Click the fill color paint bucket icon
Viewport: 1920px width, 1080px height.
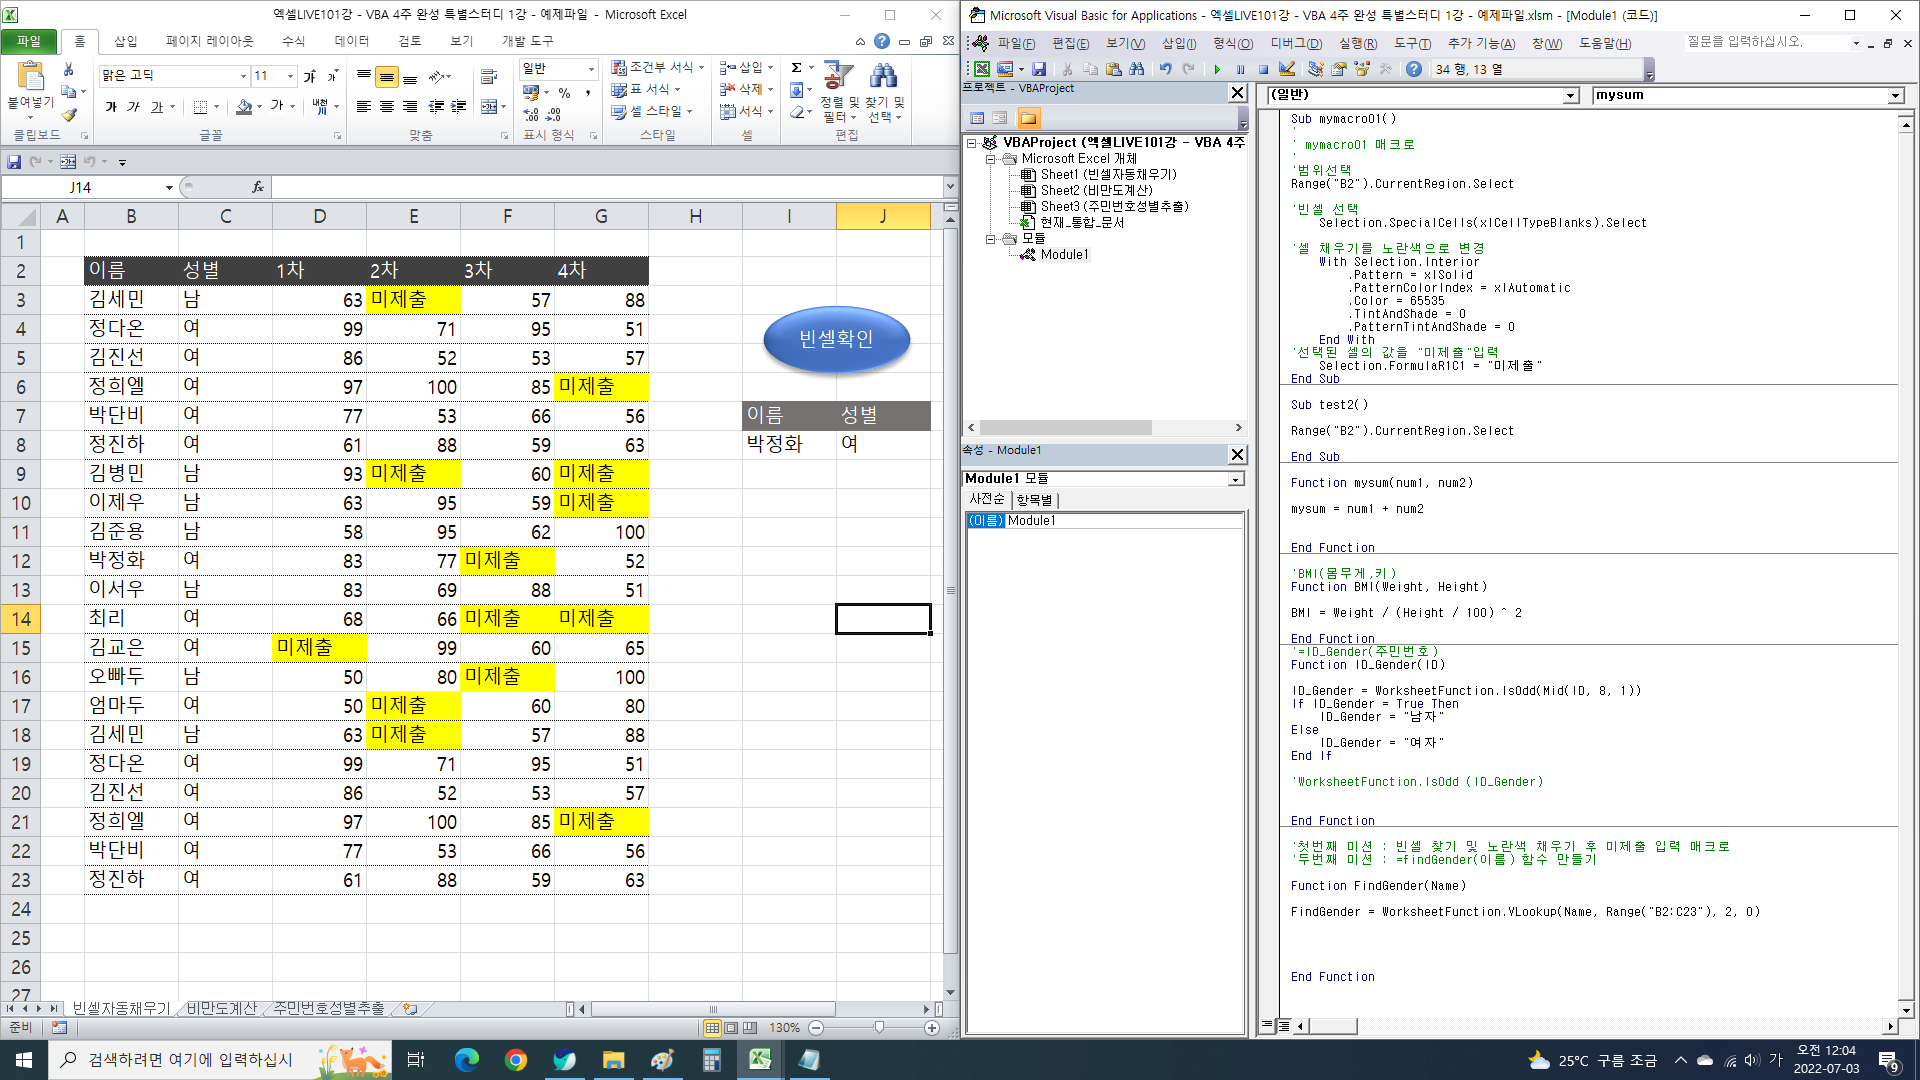pos(244,107)
